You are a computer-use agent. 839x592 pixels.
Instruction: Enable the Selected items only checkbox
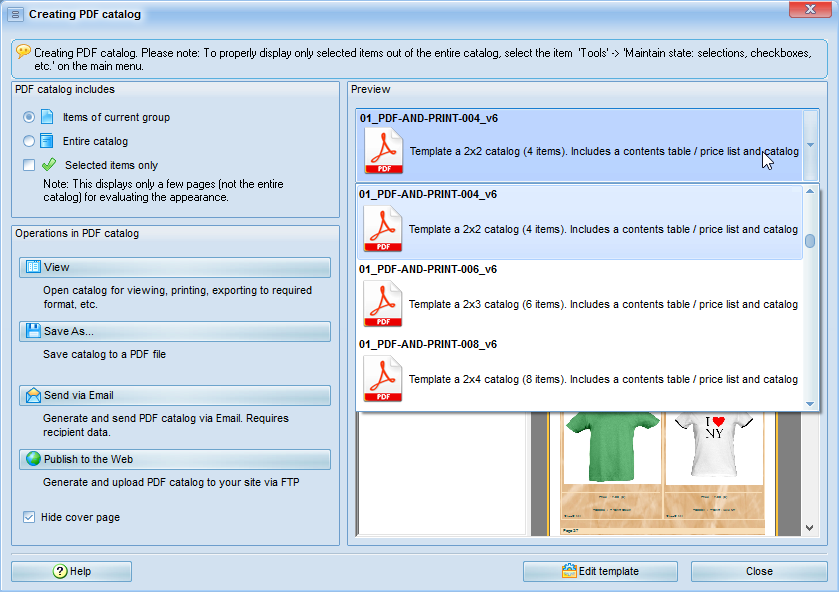click(29, 165)
